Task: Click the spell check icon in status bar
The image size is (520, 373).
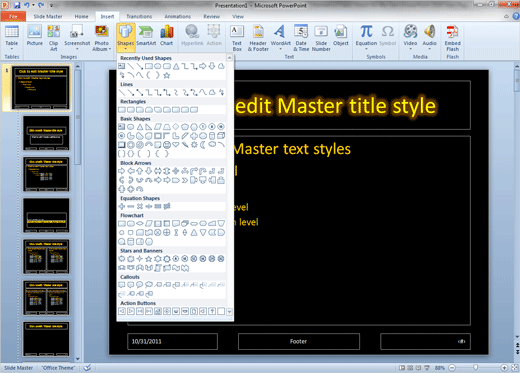Action: point(87,368)
